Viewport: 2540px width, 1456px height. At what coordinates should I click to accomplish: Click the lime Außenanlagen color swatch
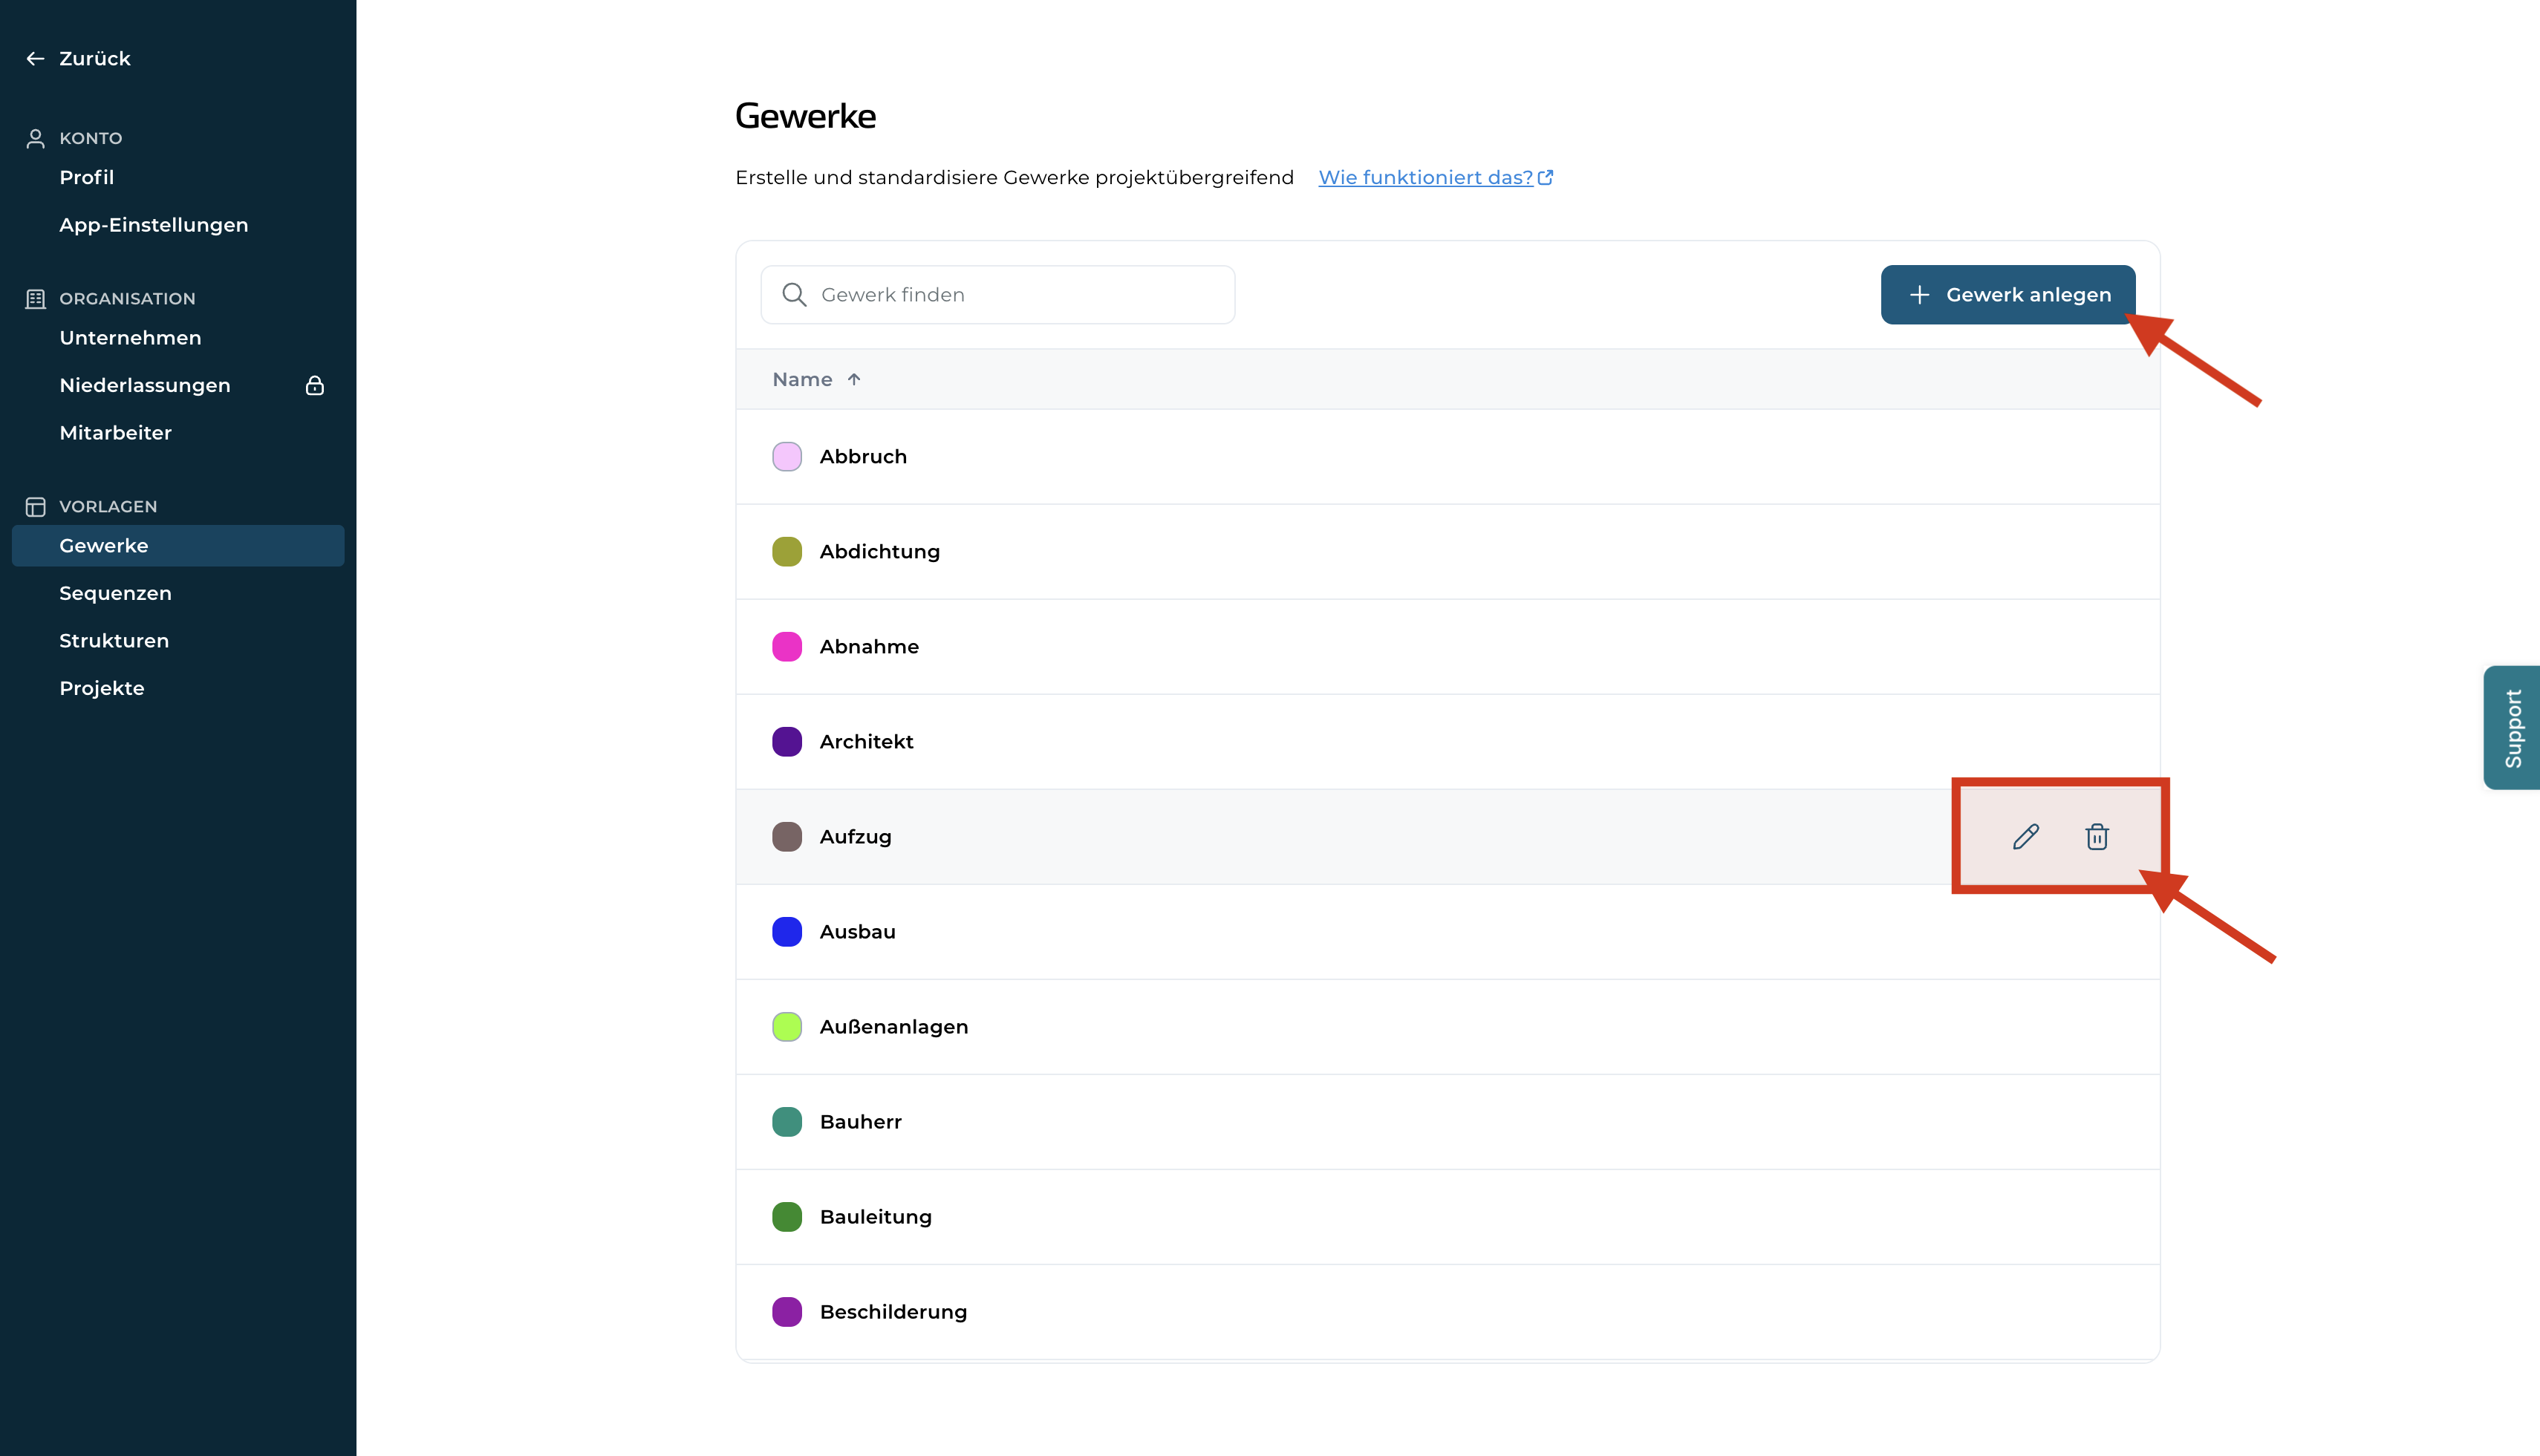coord(787,1027)
